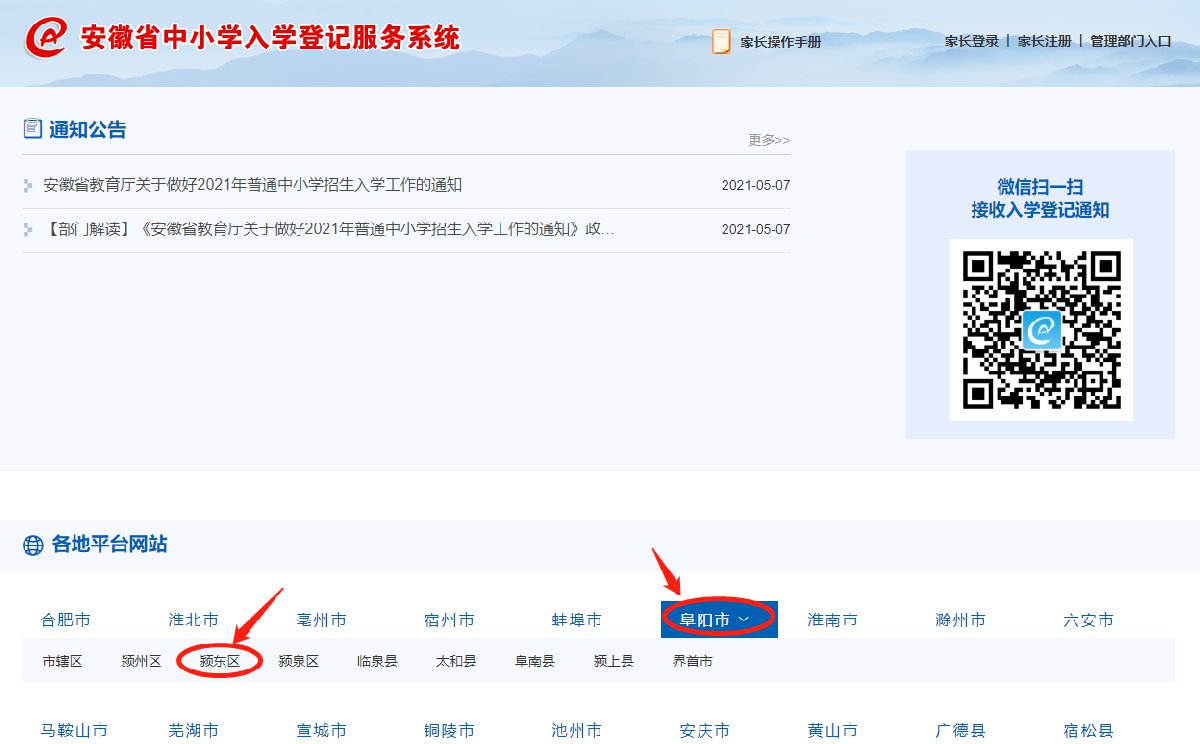Select 安庆市 platform
The height and width of the screenshot is (744, 1200).
coord(705,731)
